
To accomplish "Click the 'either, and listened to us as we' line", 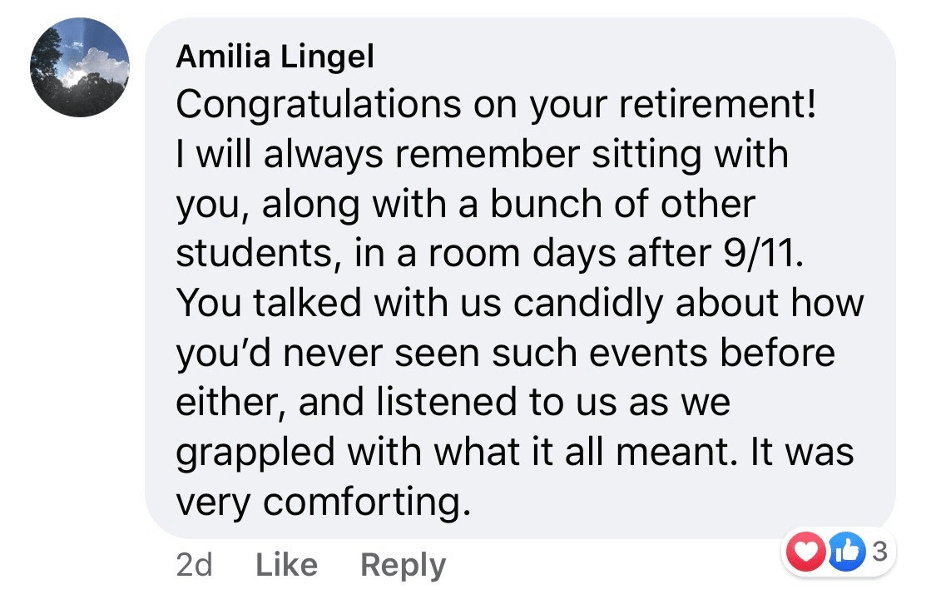I will pyautogui.click(x=453, y=403).
